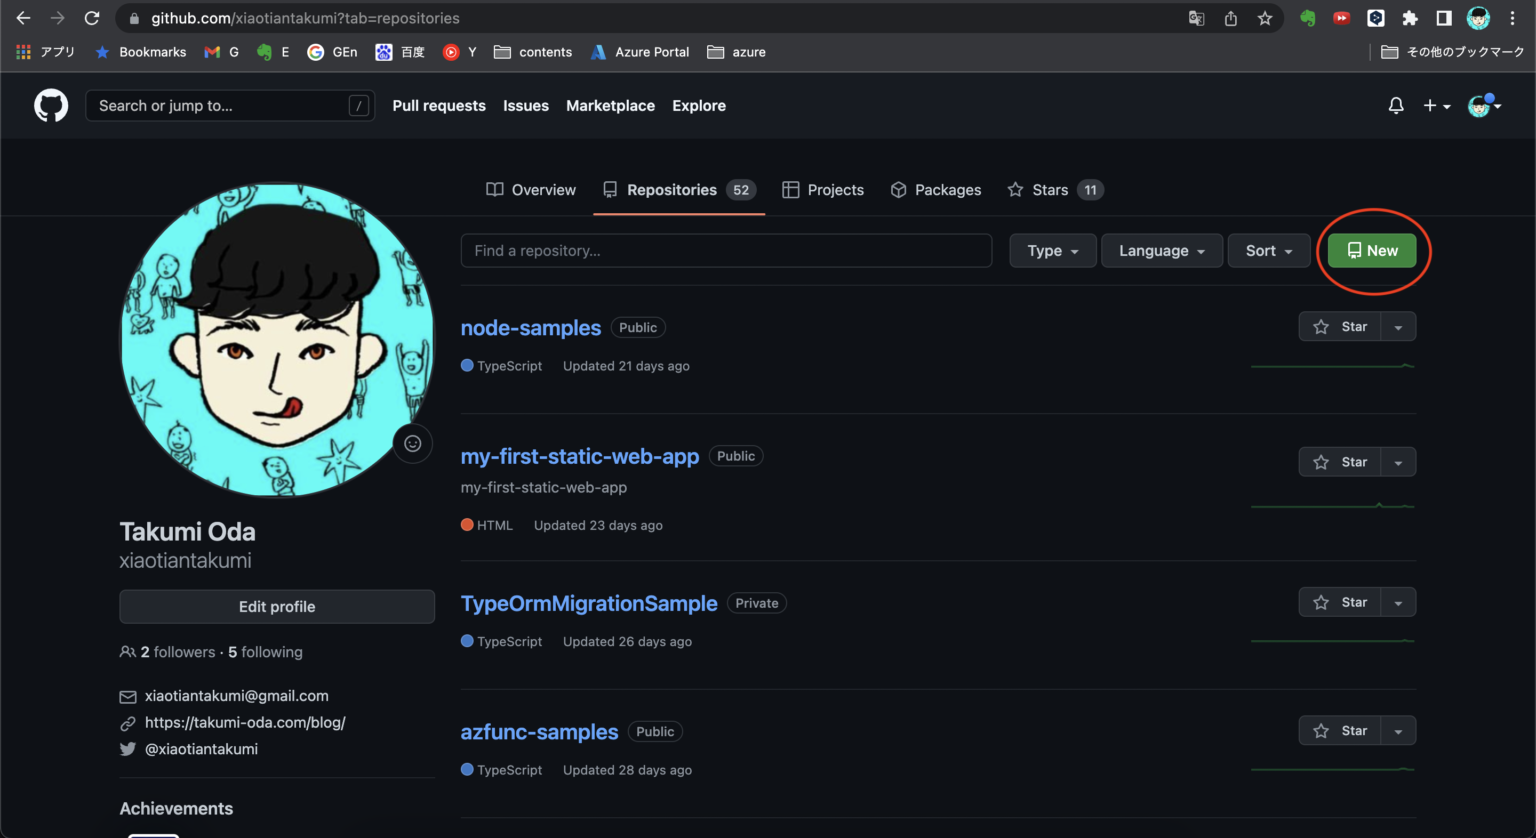Star the node-samples repository
The image size is (1536, 838).
pos(1340,326)
